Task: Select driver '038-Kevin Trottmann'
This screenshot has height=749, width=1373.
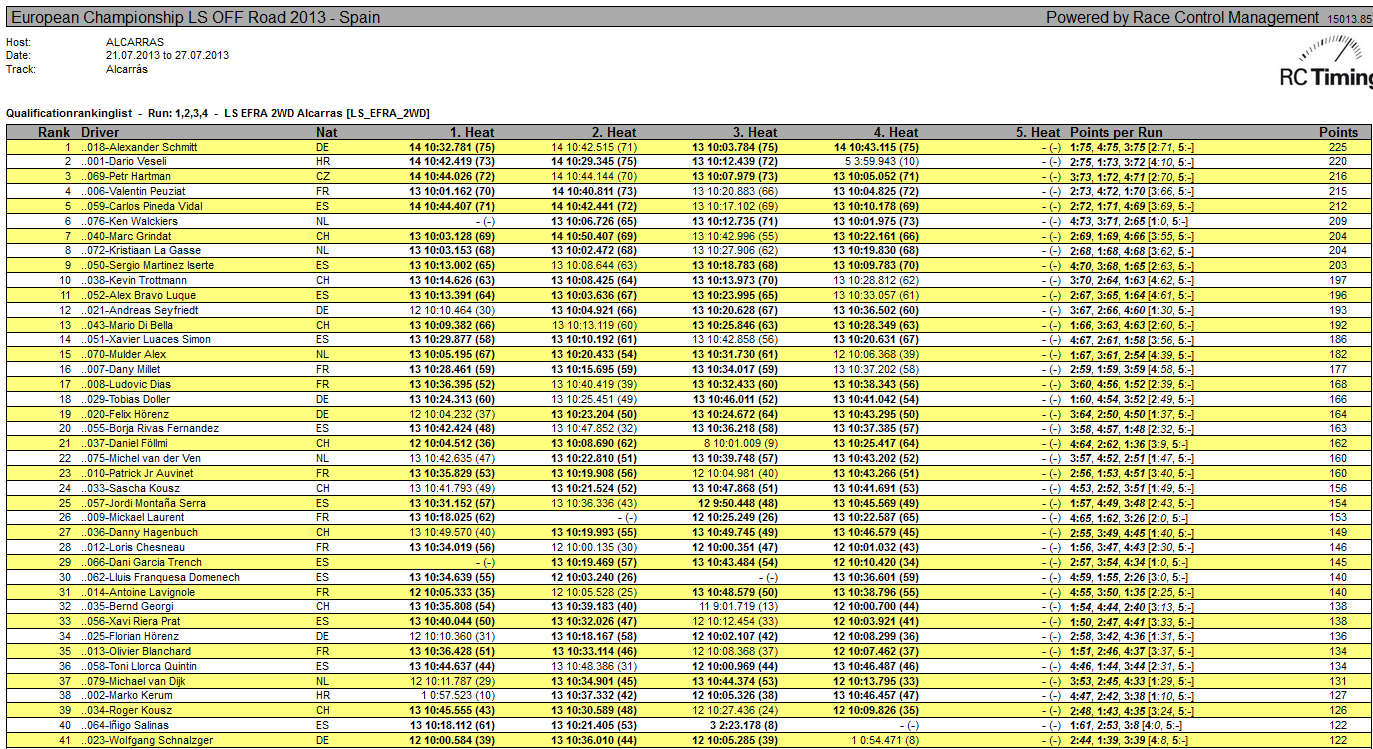Action: (x=134, y=280)
